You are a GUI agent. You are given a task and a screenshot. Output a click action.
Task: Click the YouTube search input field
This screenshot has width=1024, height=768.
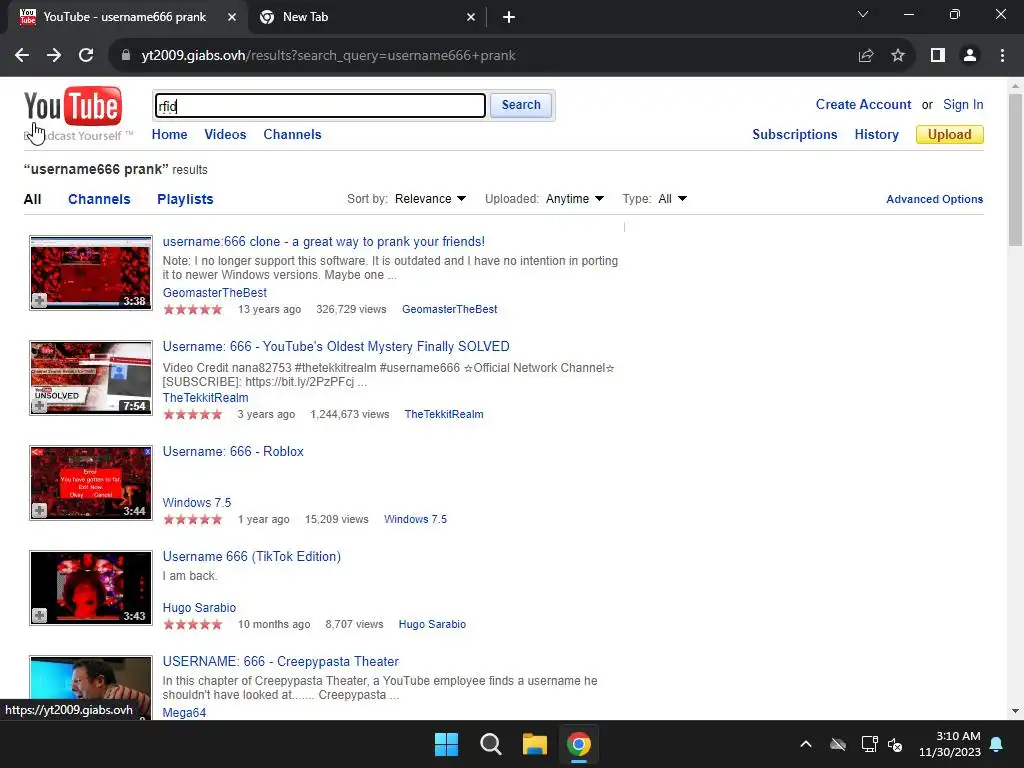320,106
